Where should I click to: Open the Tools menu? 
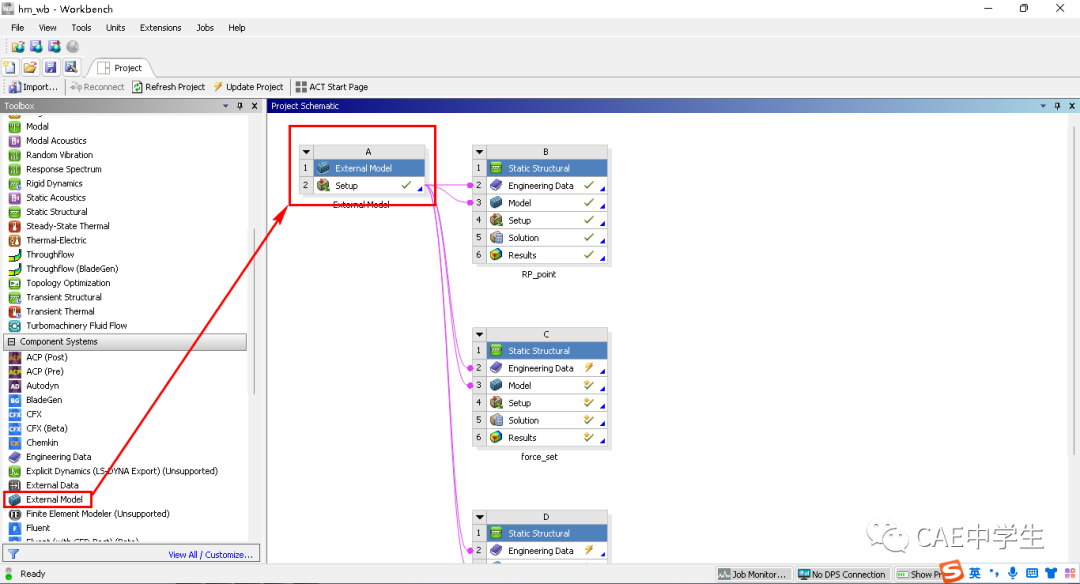click(81, 28)
